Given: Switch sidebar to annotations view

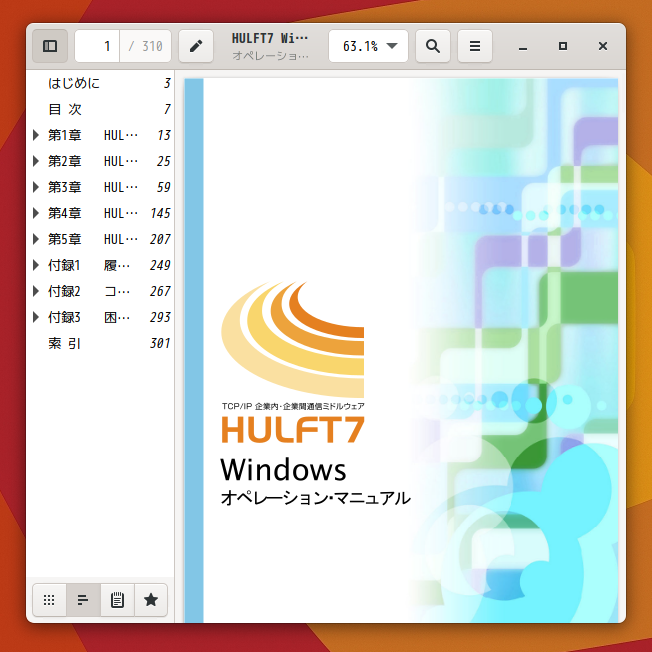Looking at the screenshot, I should pos(117,600).
